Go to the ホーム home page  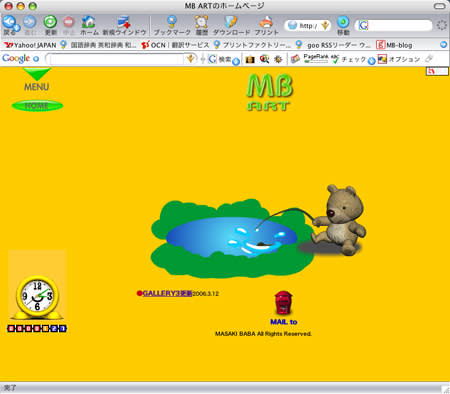[x=89, y=25]
